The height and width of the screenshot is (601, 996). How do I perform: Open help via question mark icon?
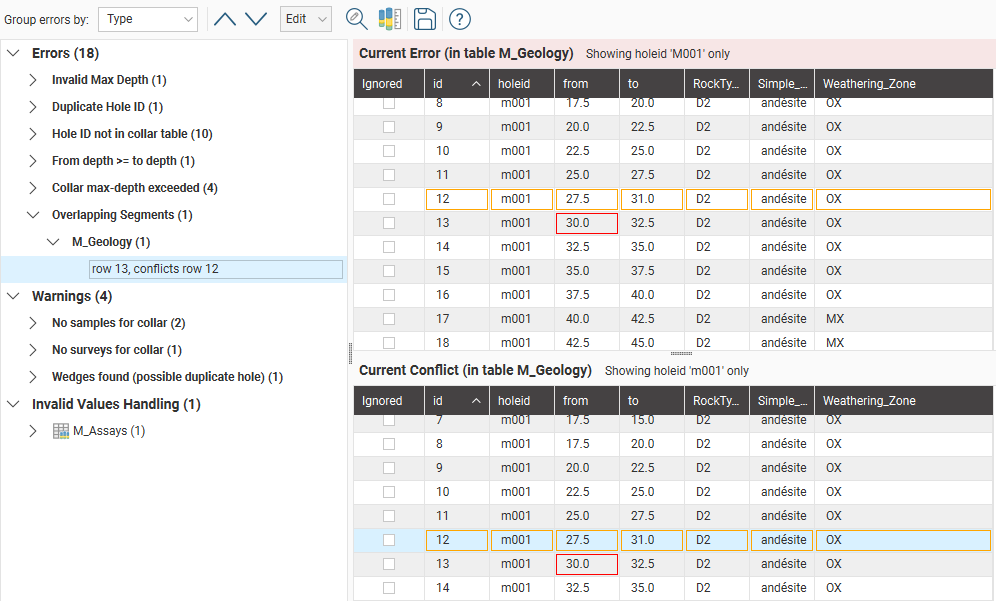click(x=459, y=19)
